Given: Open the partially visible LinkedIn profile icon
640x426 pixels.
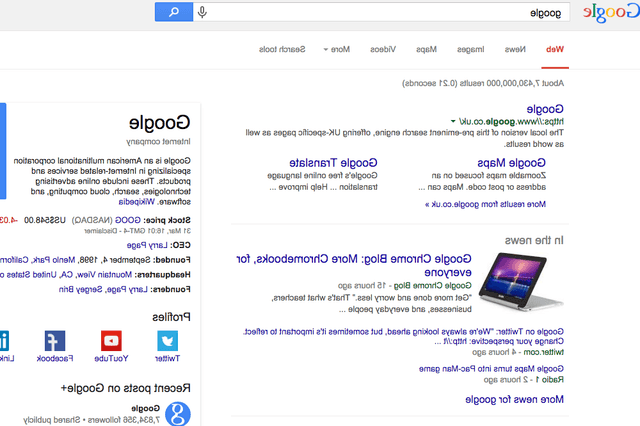Looking at the screenshot, I should pyautogui.click(x=4, y=341).
